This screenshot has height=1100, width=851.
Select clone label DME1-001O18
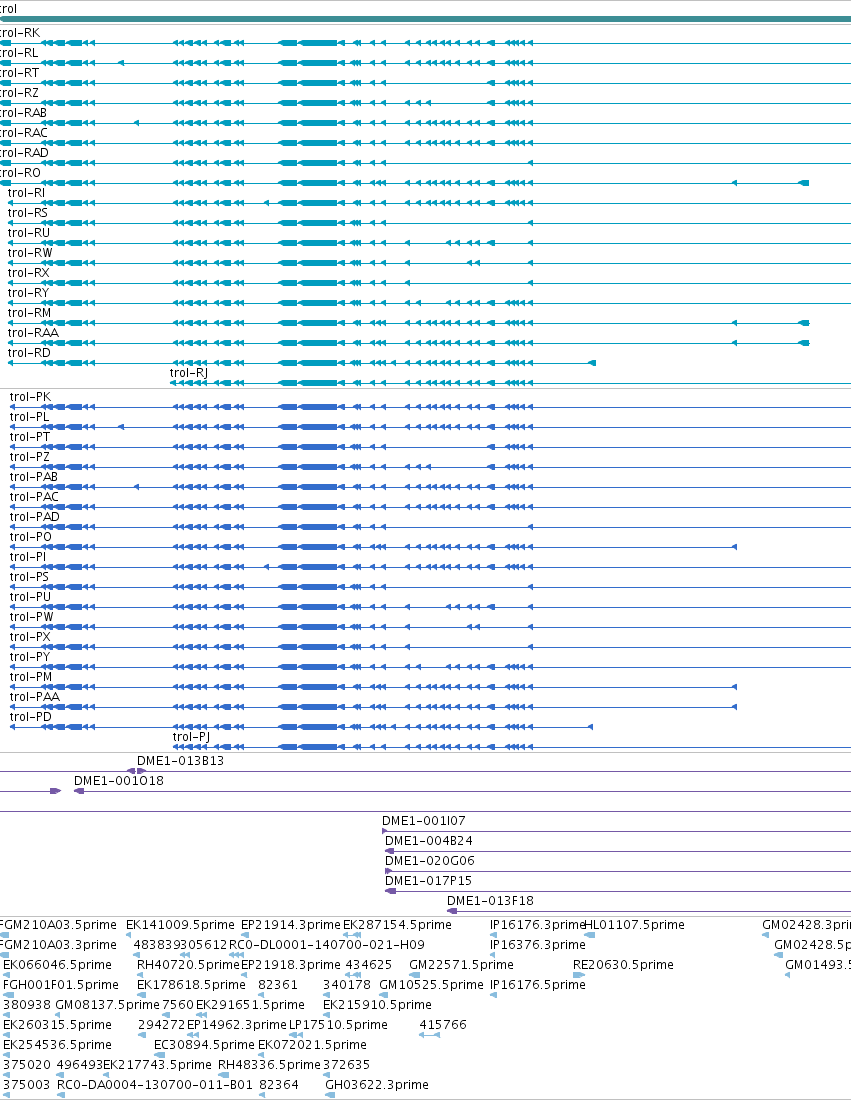[119, 781]
